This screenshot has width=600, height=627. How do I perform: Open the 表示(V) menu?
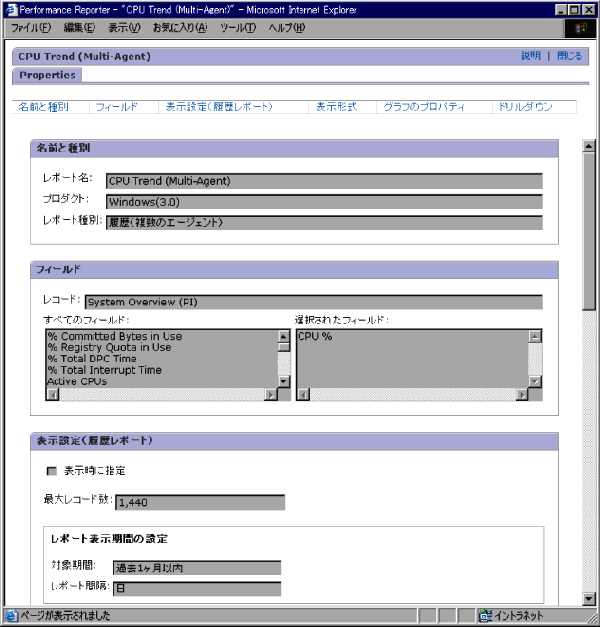[x=124, y=28]
